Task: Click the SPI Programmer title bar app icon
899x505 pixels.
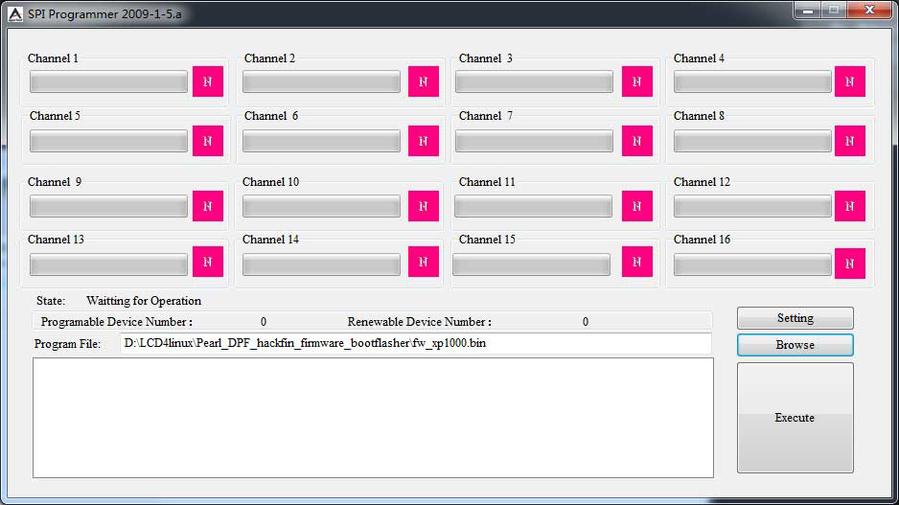Action: tap(15, 14)
